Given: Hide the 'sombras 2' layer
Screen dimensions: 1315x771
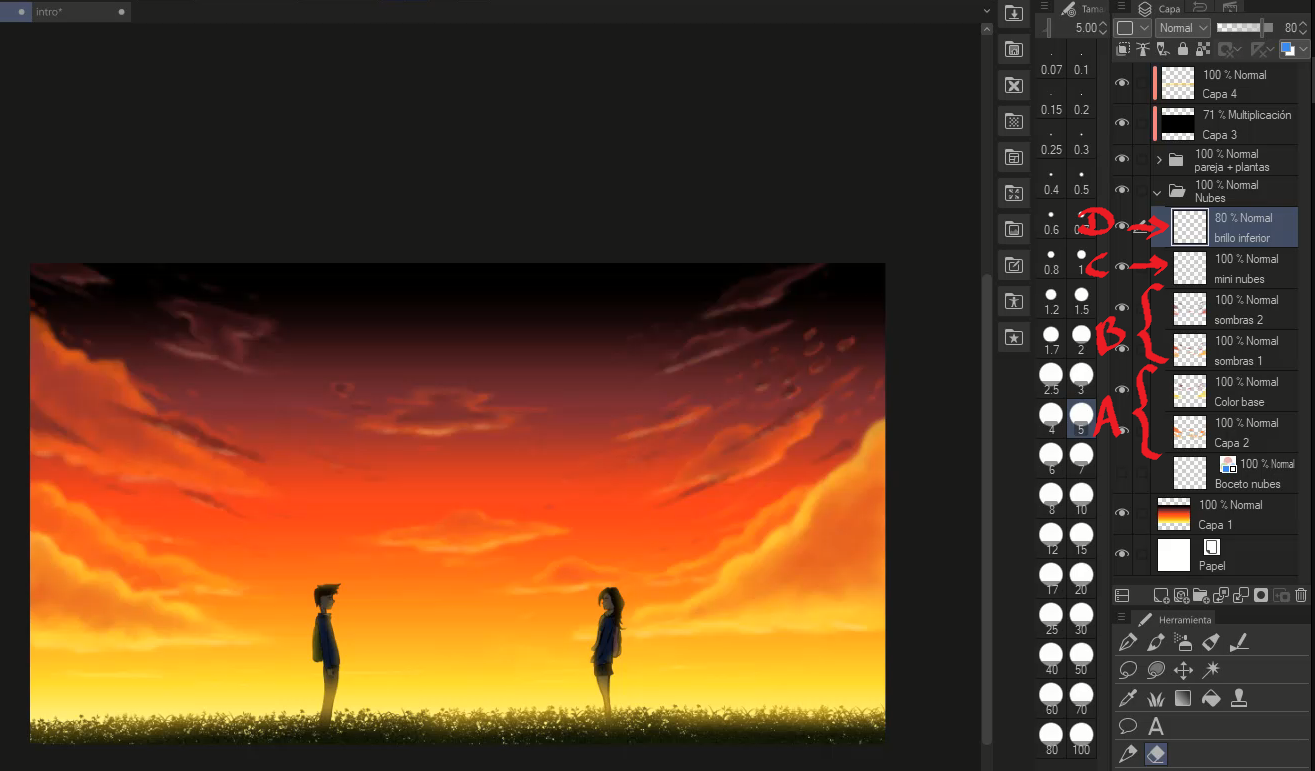Looking at the screenshot, I should pyautogui.click(x=1122, y=308).
